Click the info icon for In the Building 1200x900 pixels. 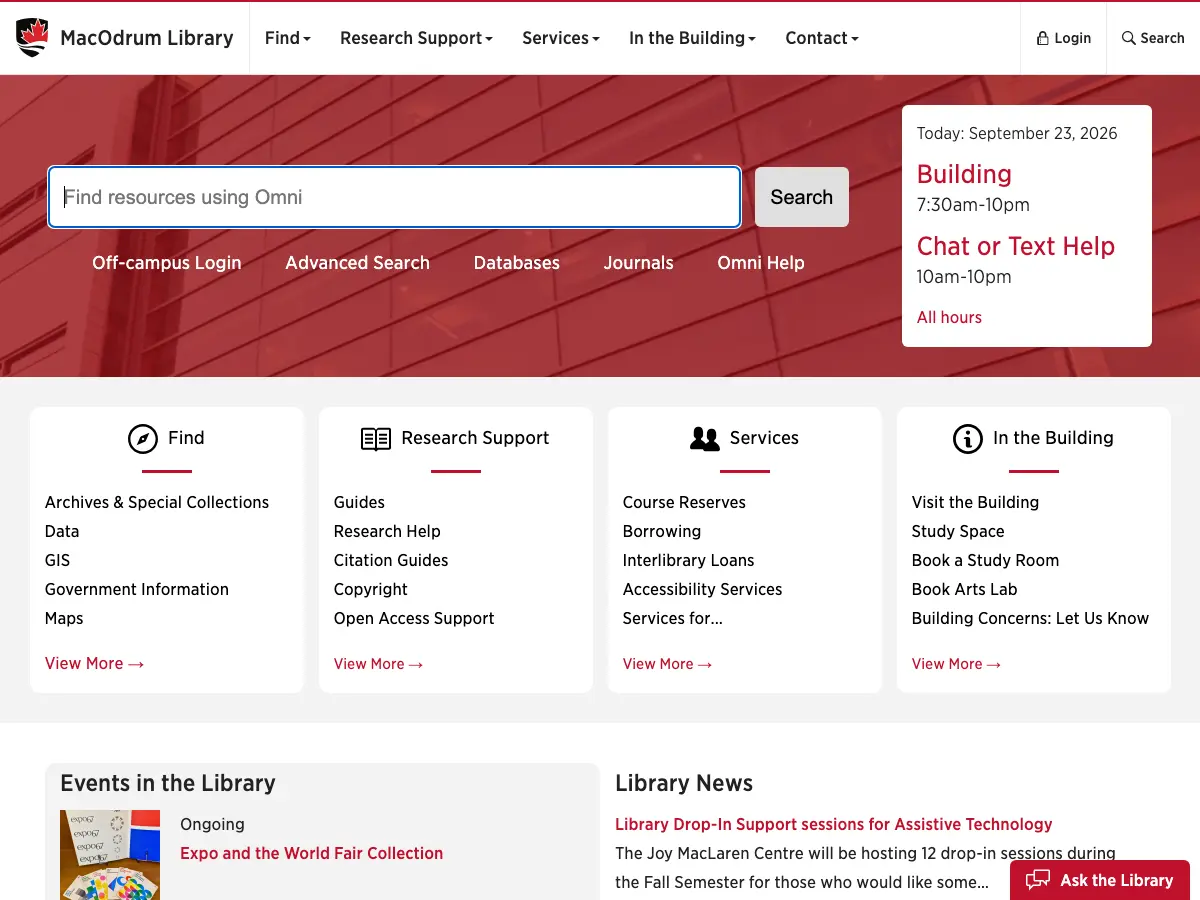(x=968, y=439)
